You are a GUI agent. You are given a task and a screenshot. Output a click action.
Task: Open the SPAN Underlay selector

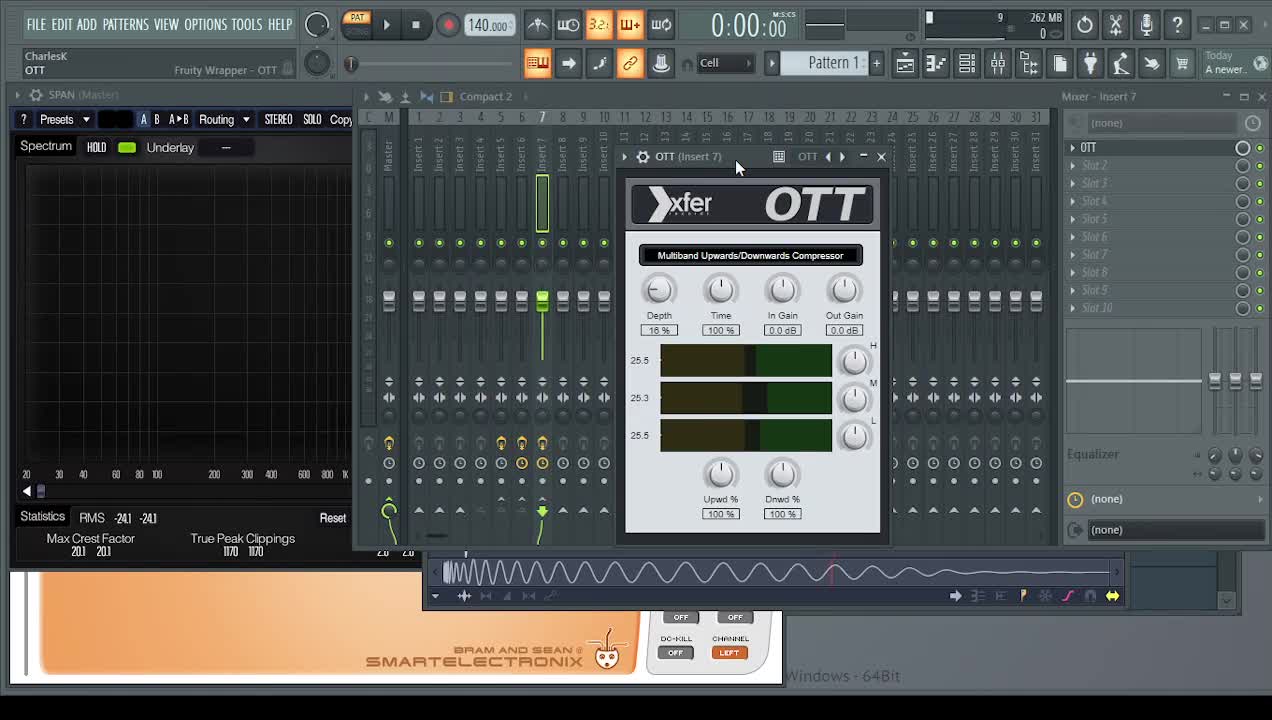225,147
